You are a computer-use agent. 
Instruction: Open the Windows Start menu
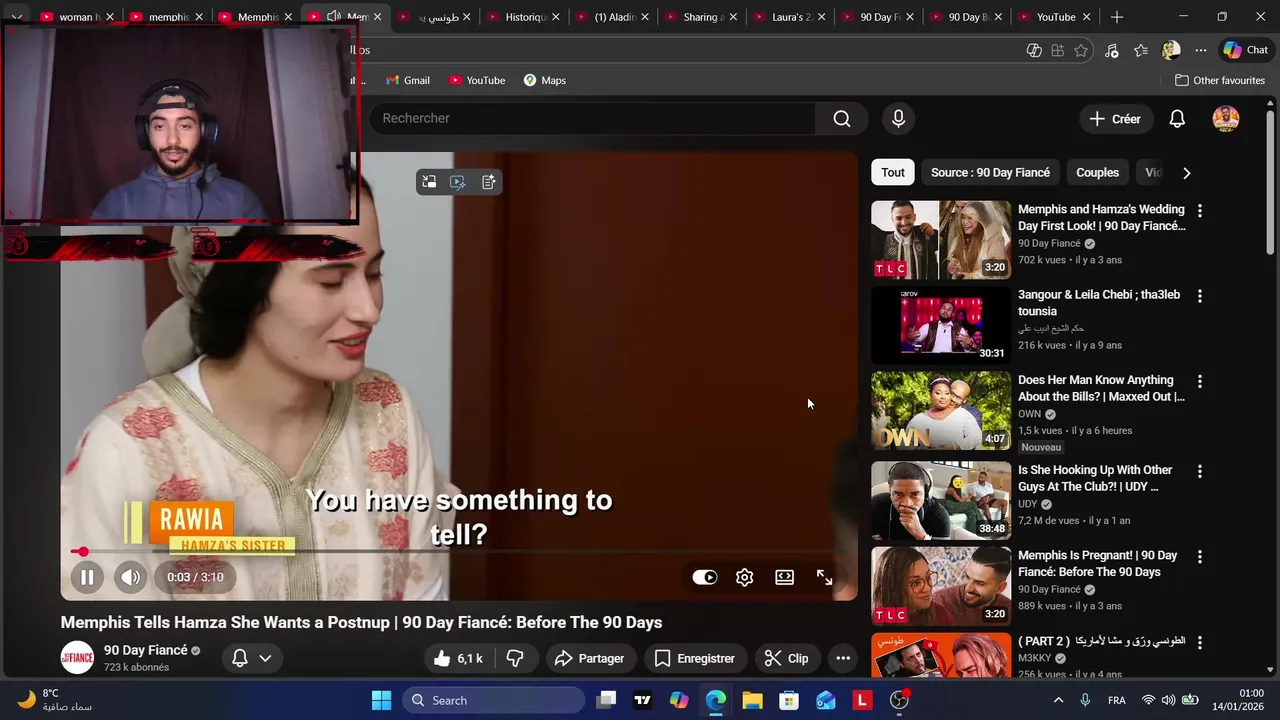point(382,700)
